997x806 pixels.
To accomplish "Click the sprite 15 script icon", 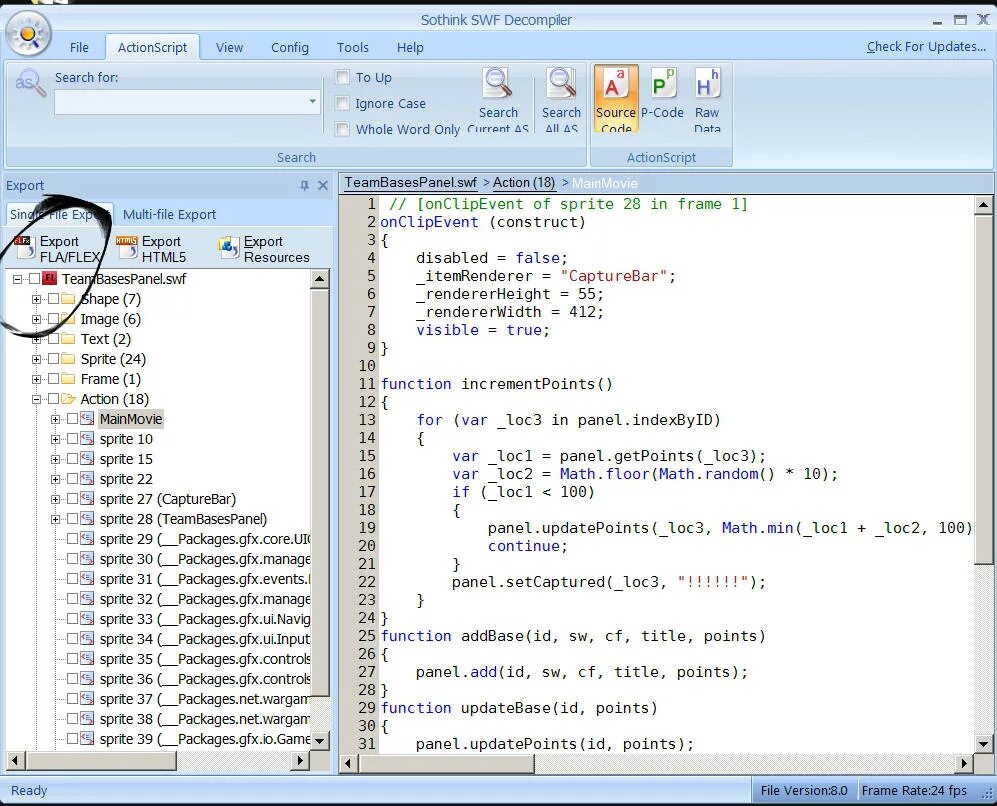I will 88,459.
